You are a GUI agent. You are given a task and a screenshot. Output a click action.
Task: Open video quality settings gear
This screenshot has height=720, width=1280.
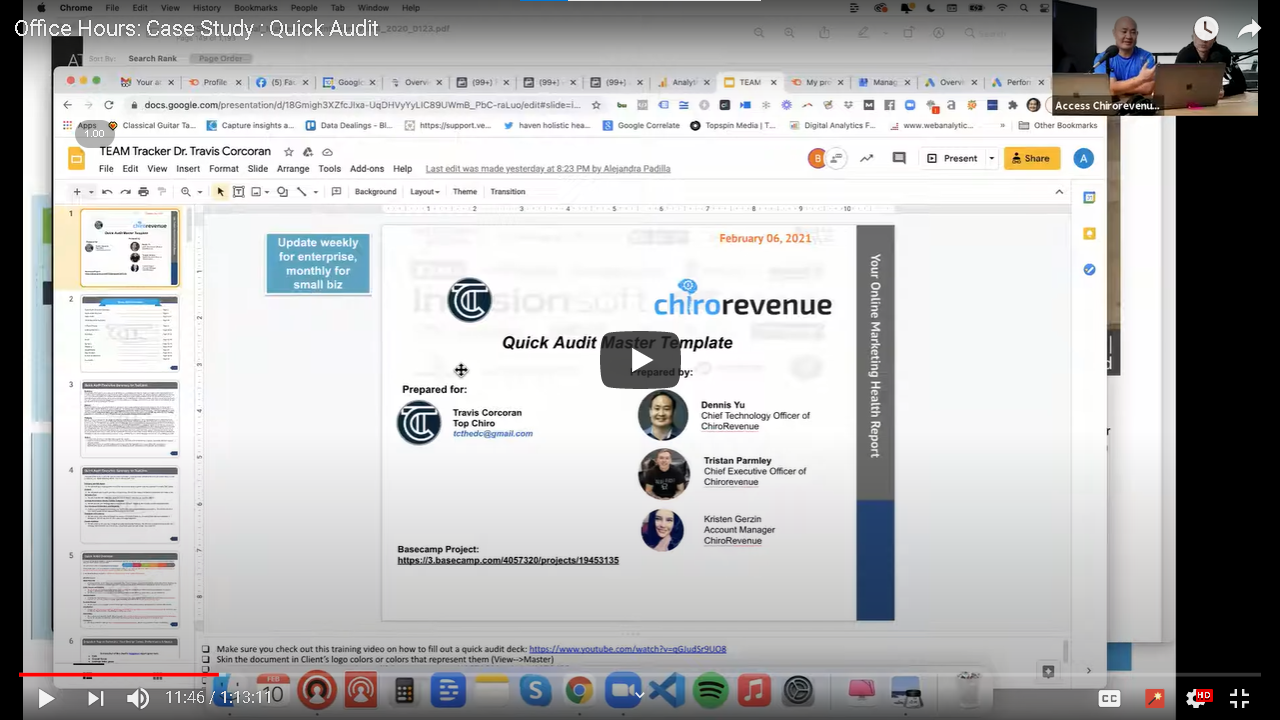click(x=1197, y=698)
